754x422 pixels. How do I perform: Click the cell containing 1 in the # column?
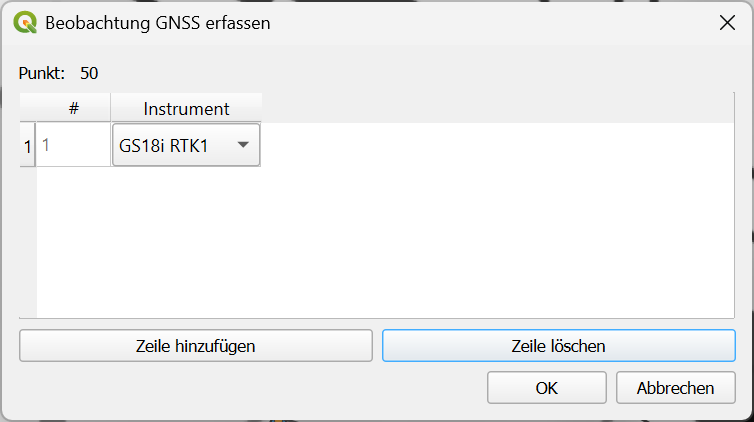(x=74, y=145)
